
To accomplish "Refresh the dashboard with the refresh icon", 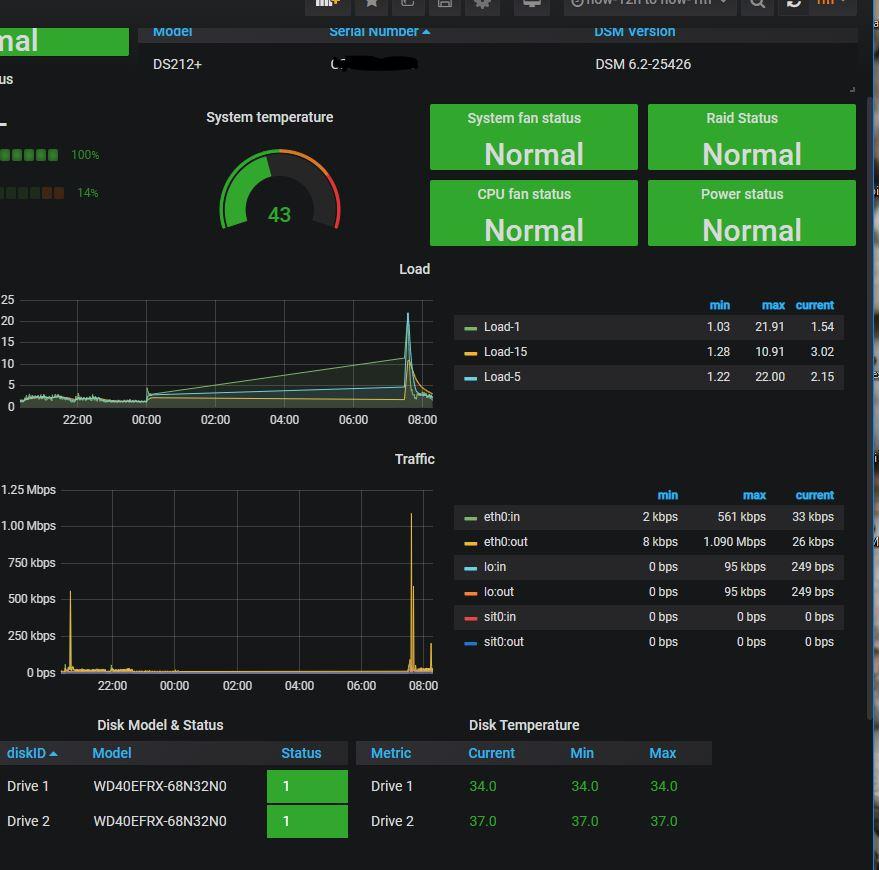I will coord(794,4).
